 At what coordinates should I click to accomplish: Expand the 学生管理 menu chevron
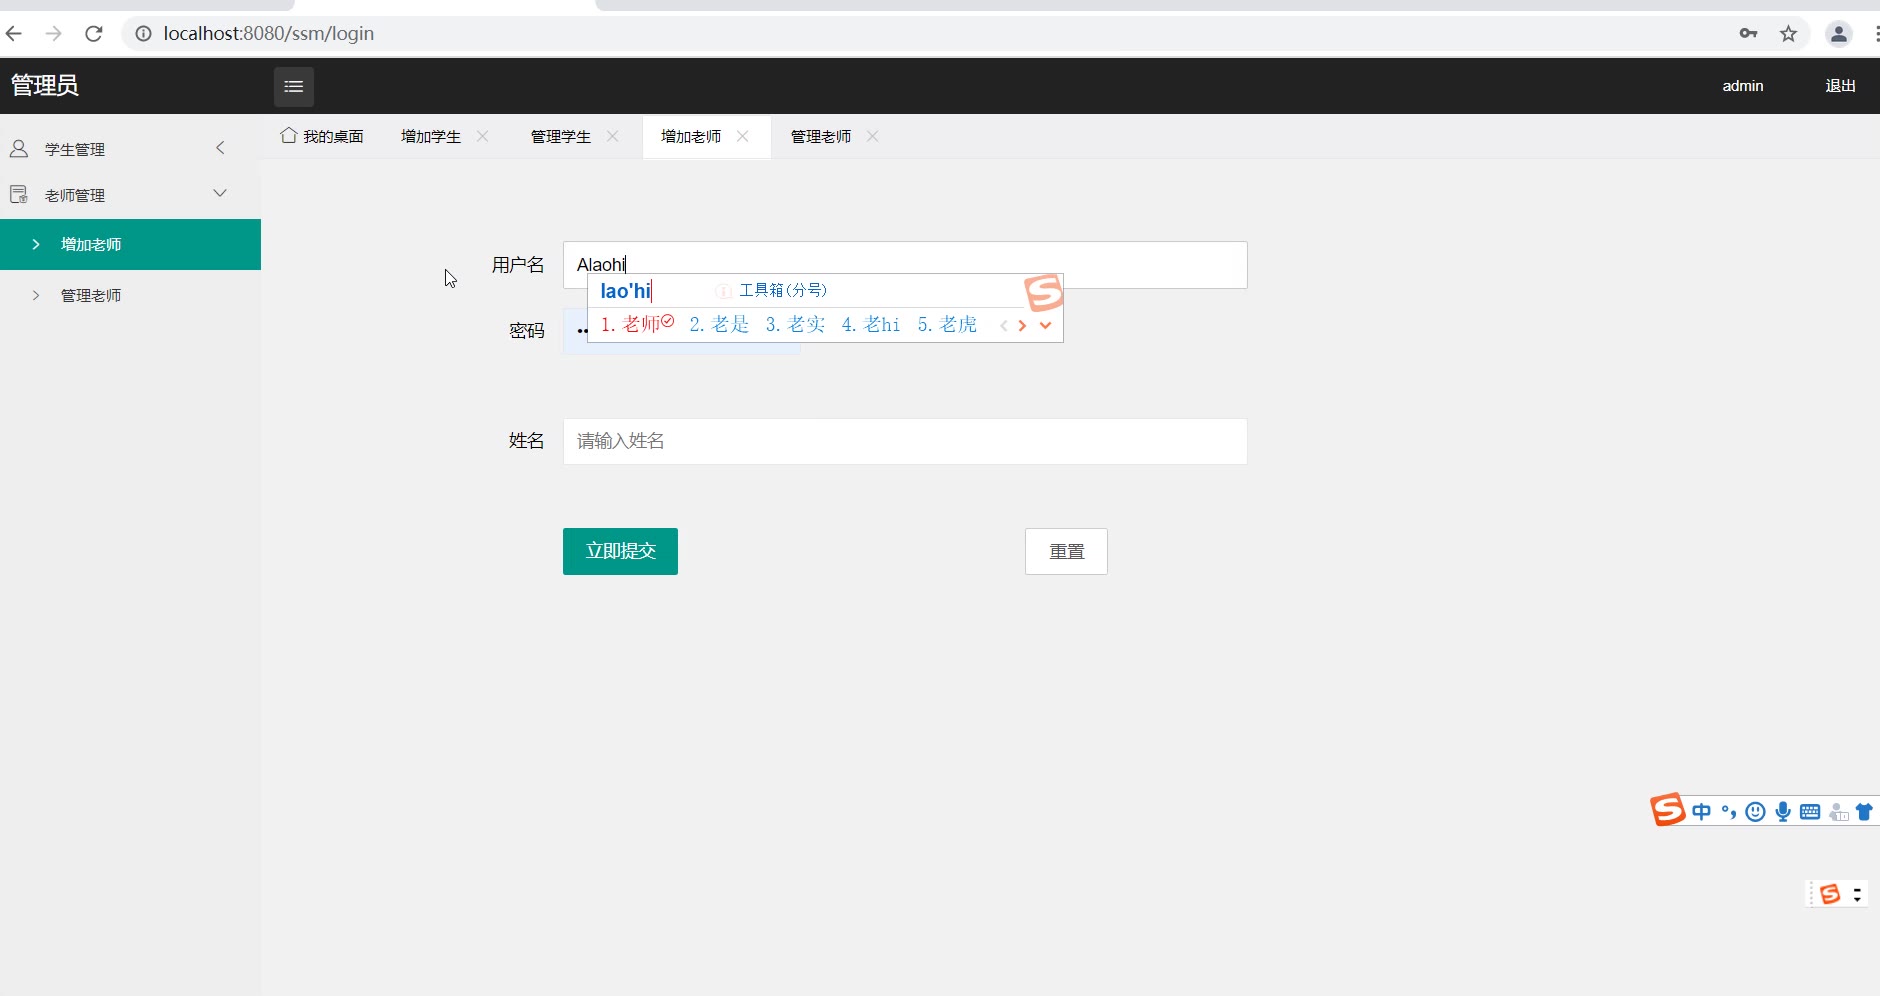(x=220, y=148)
